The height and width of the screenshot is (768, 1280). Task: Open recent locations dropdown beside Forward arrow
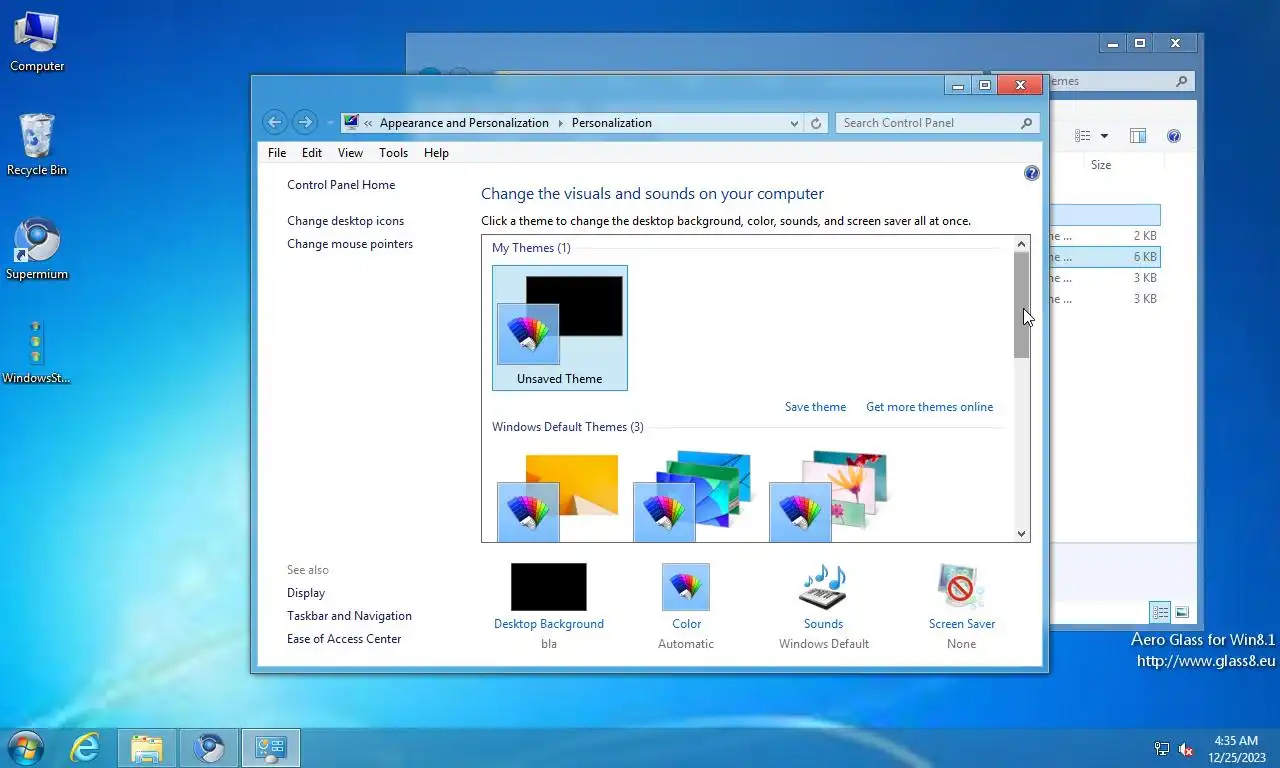coord(331,123)
